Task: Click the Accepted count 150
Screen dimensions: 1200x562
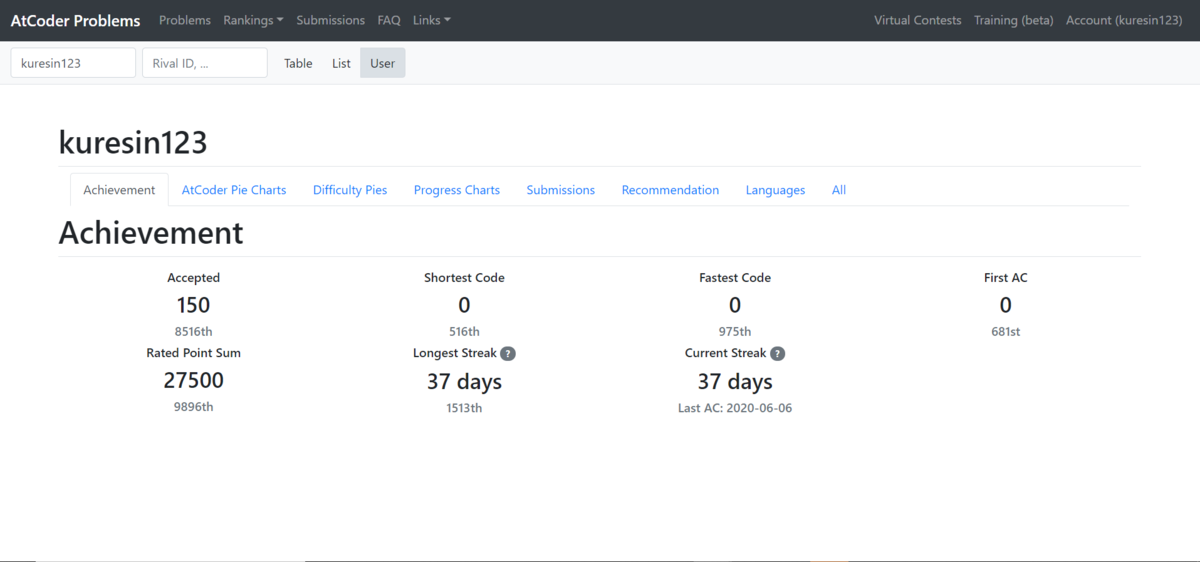Action: click(x=194, y=305)
